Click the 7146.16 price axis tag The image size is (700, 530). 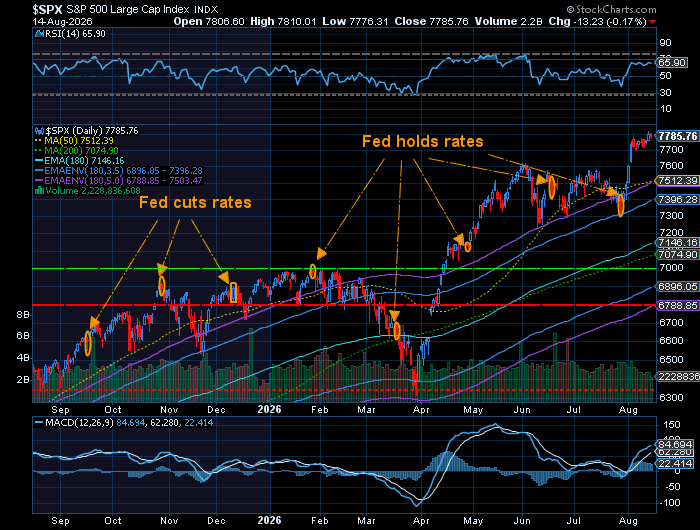click(678, 243)
